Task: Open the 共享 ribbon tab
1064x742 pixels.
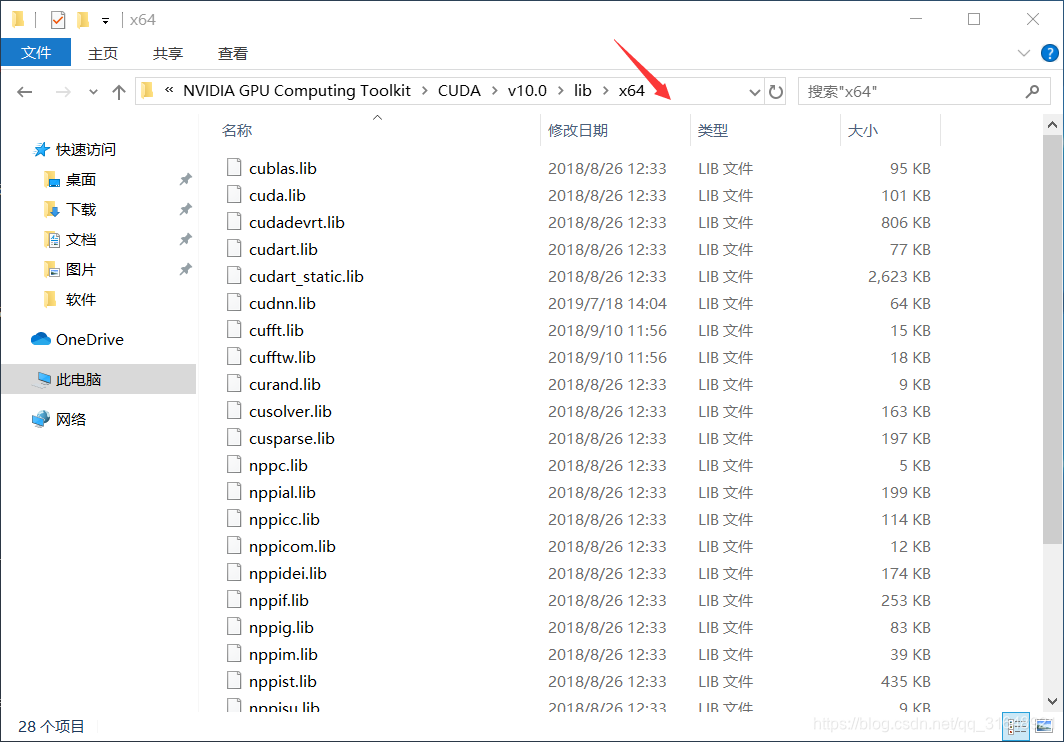Action: click(168, 53)
